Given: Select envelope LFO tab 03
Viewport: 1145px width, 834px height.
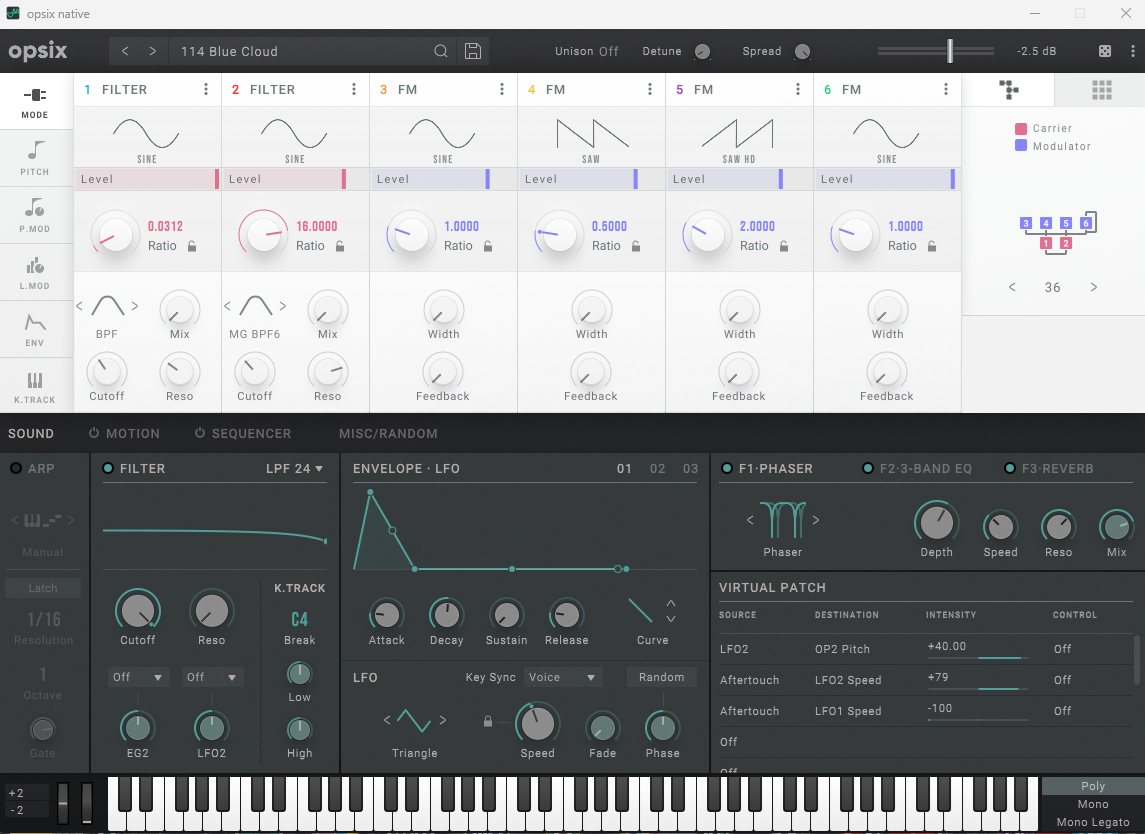Looking at the screenshot, I should (x=690, y=469).
